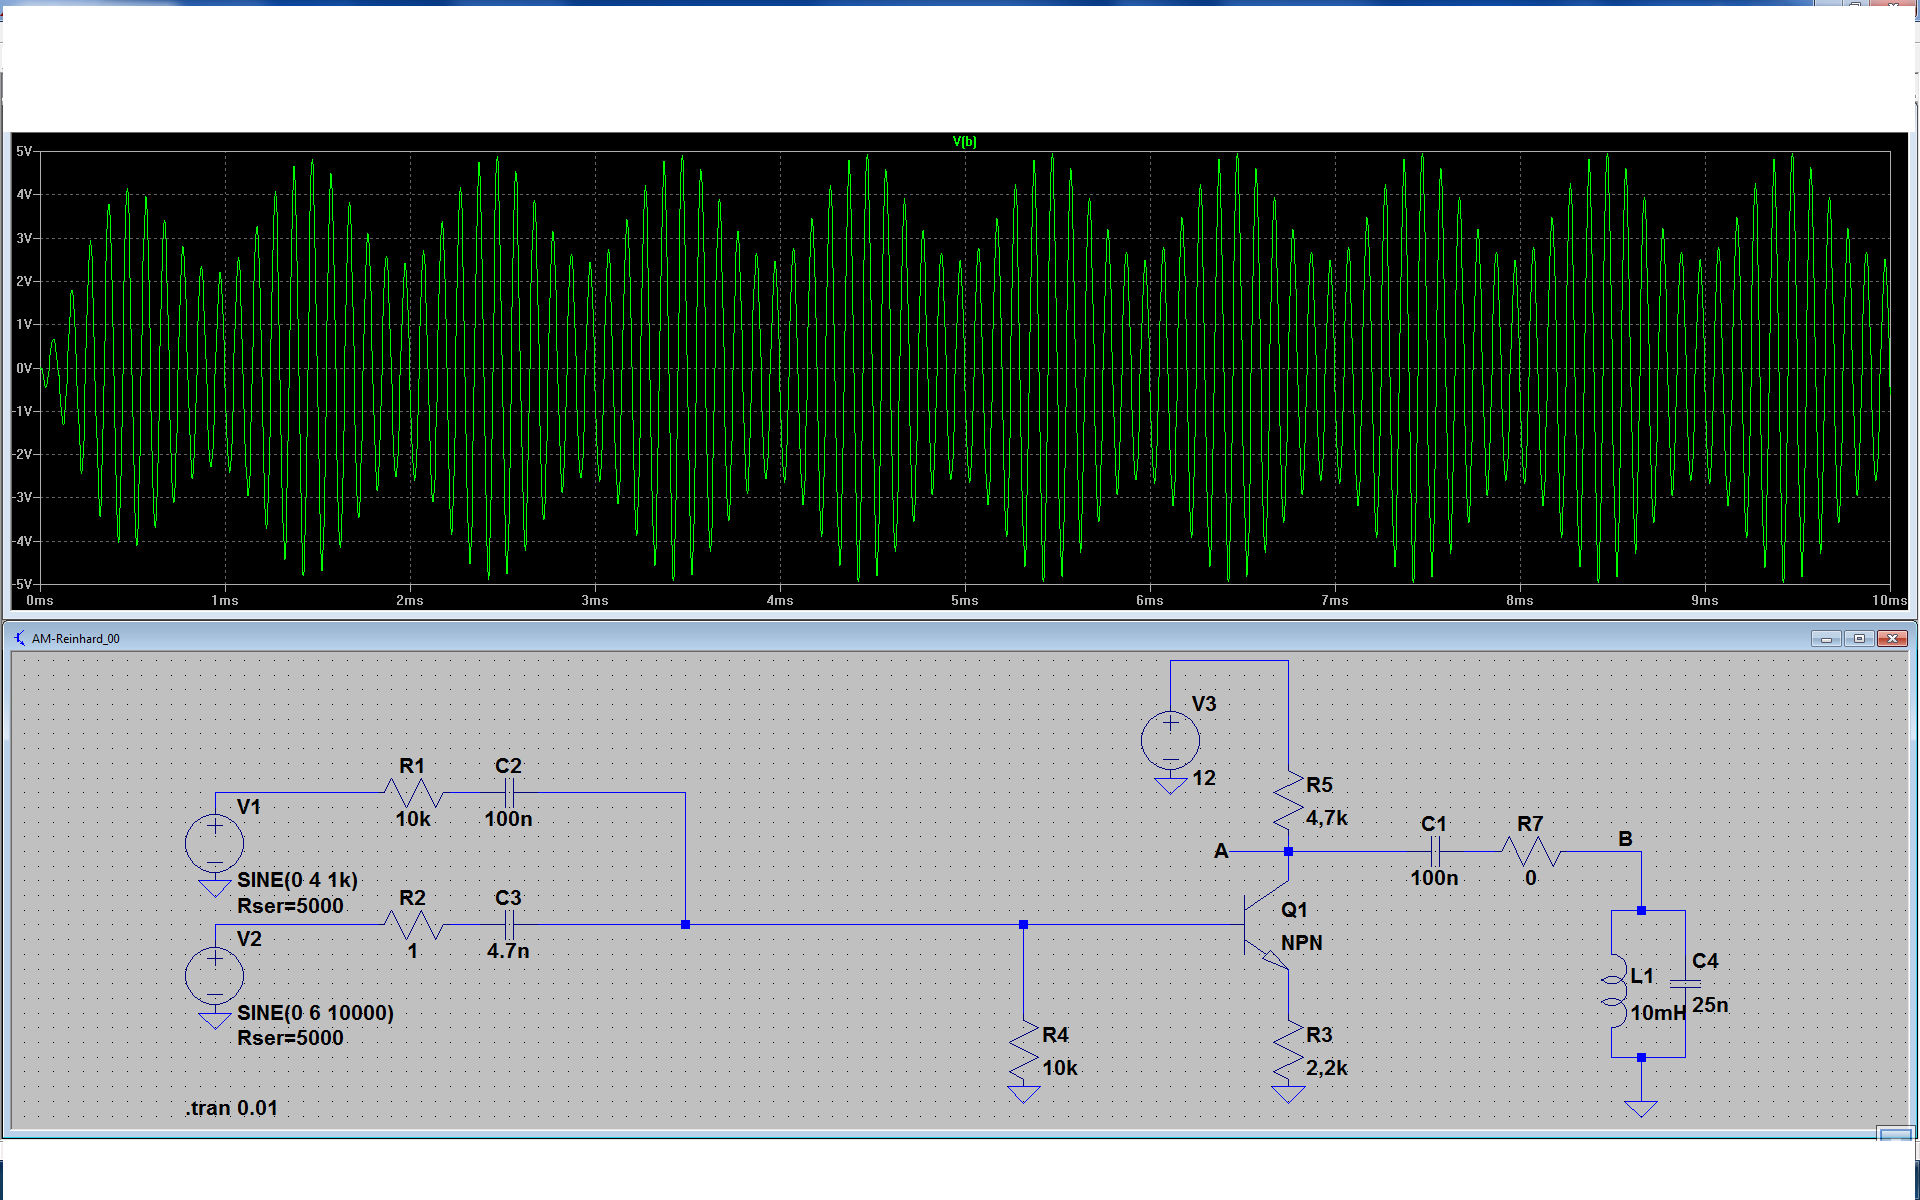Click the 5ms label on the time axis

[965, 600]
